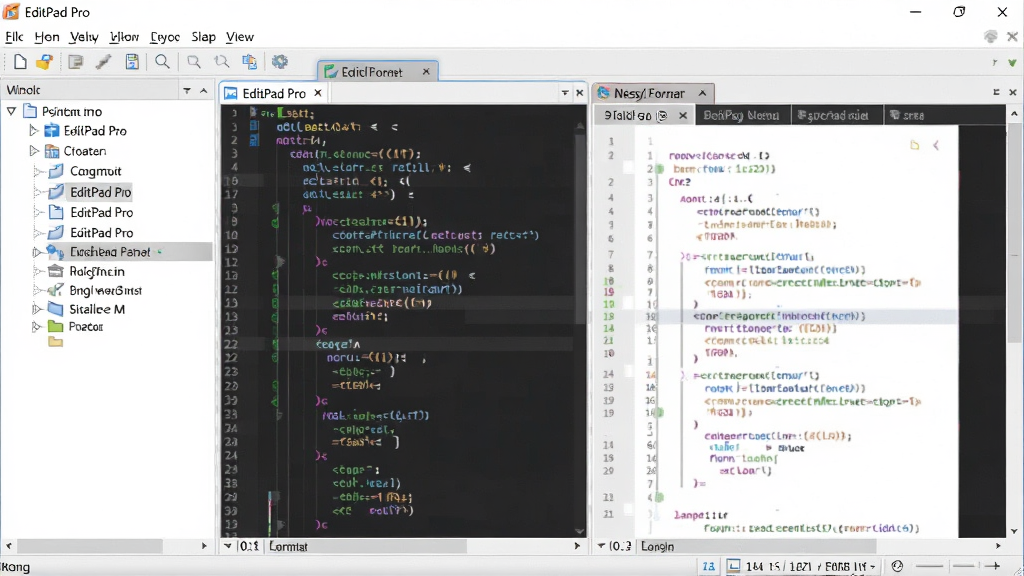Open the Slap menu

[x=203, y=37]
